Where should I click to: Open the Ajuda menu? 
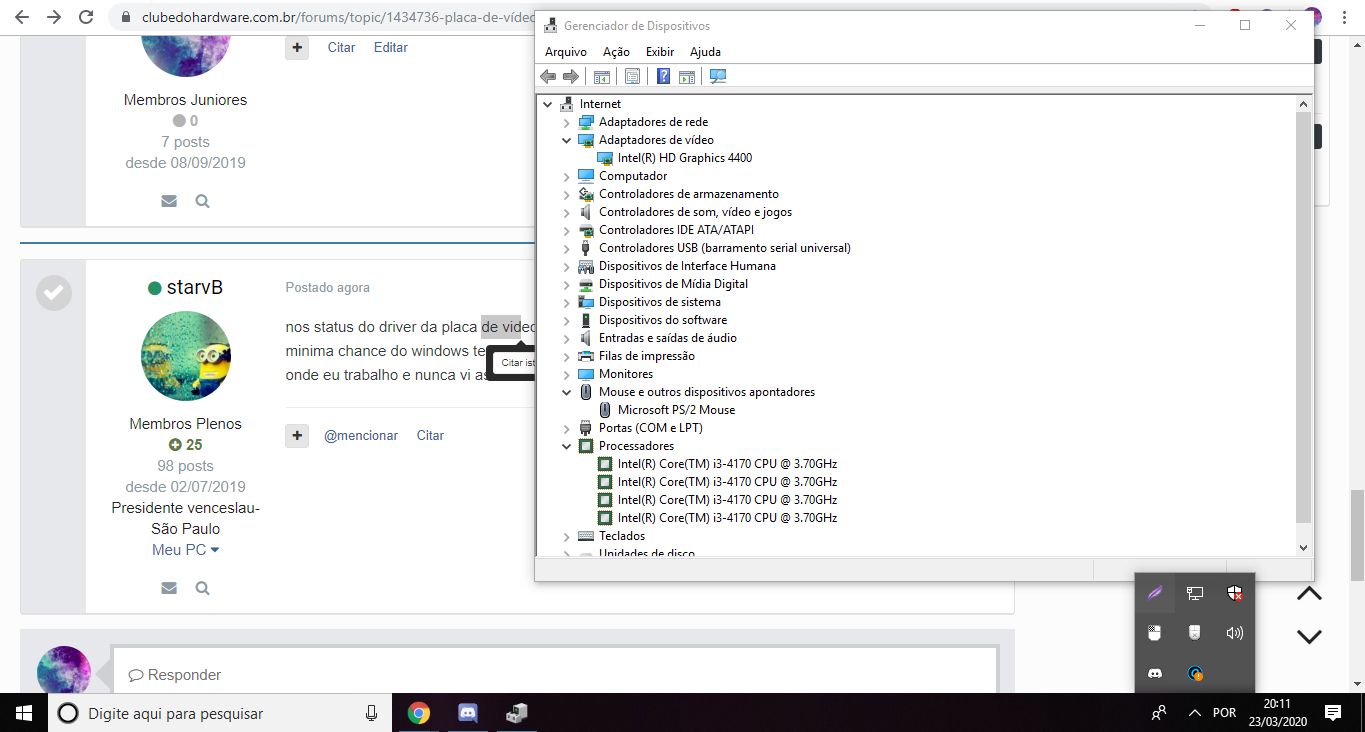pyautogui.click(x=705, y=52)
